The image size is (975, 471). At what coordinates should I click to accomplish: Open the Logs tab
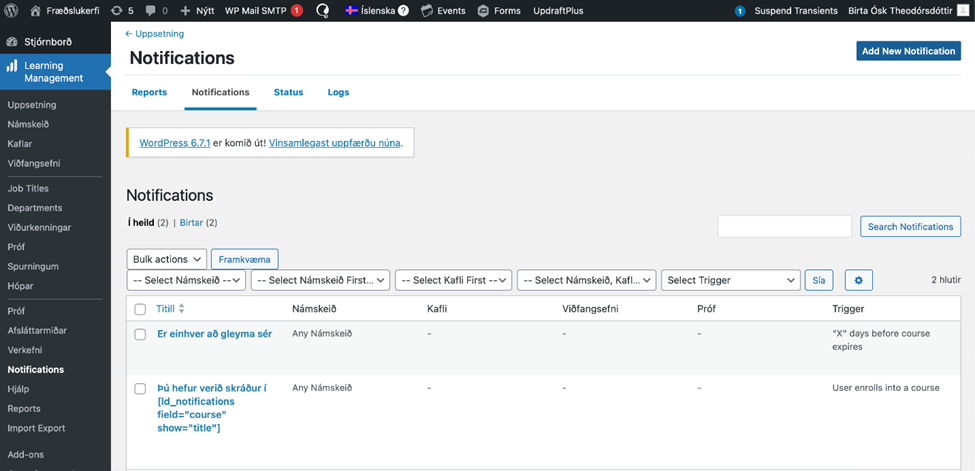click(338, 92)
